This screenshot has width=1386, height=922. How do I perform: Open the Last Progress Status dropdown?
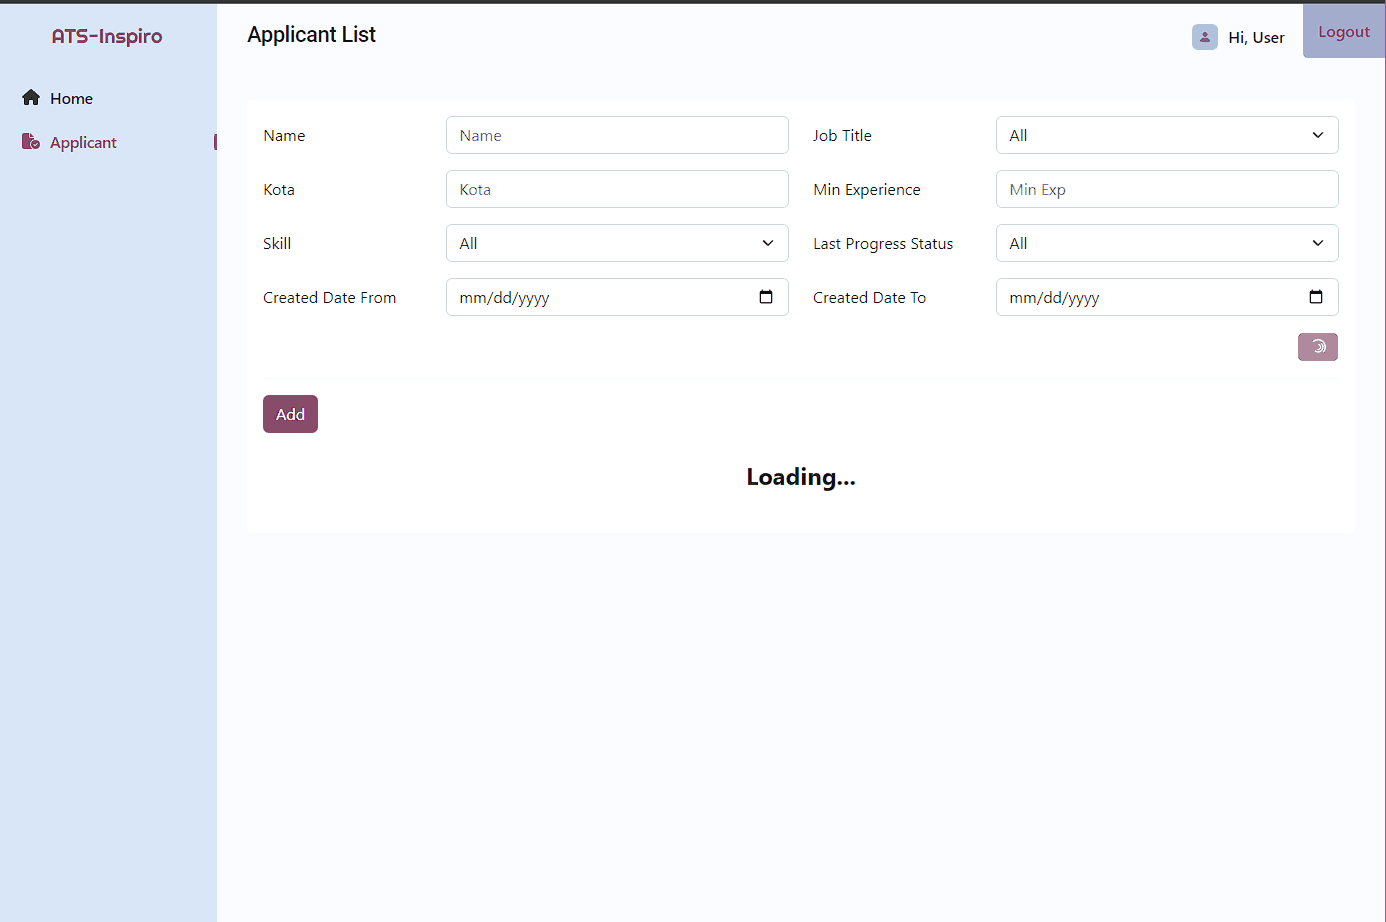1167,243
